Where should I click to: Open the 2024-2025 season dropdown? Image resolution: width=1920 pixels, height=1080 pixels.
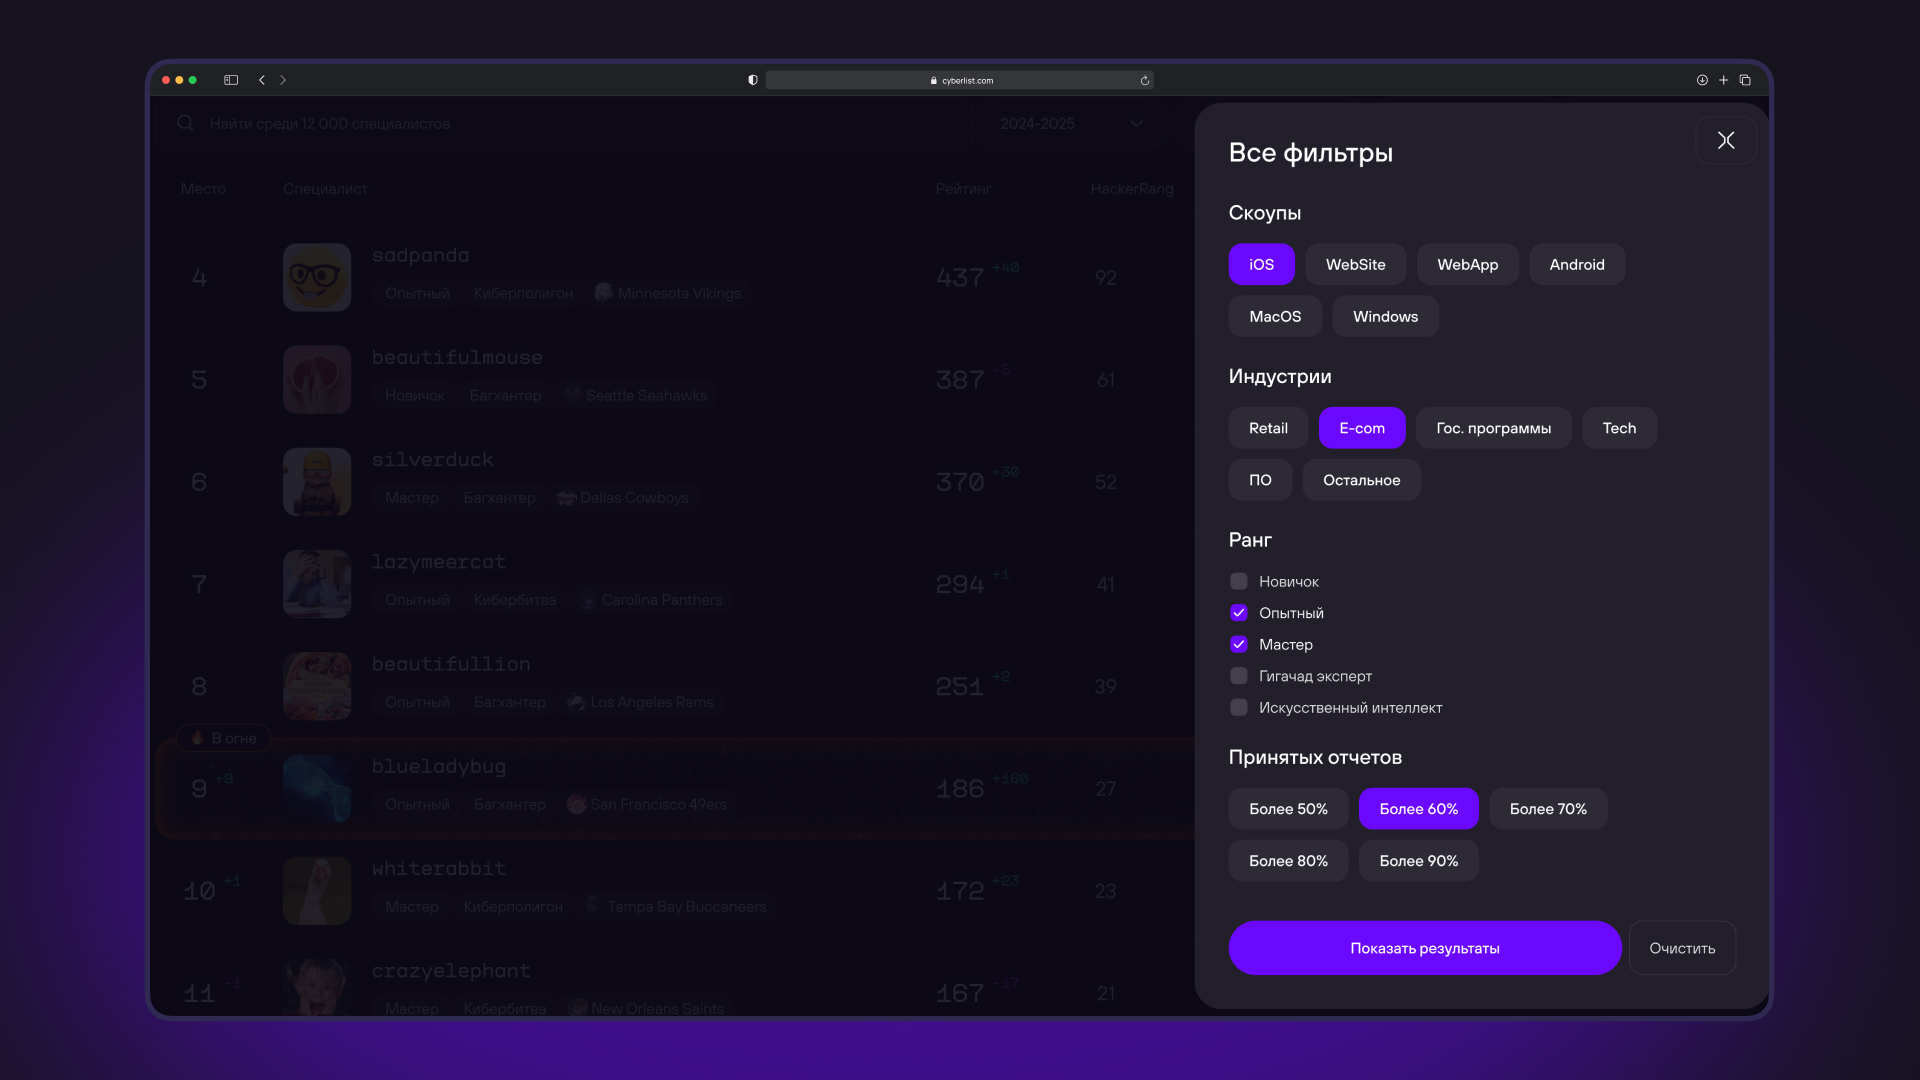pyautogui.click(x=1070, y=124)
